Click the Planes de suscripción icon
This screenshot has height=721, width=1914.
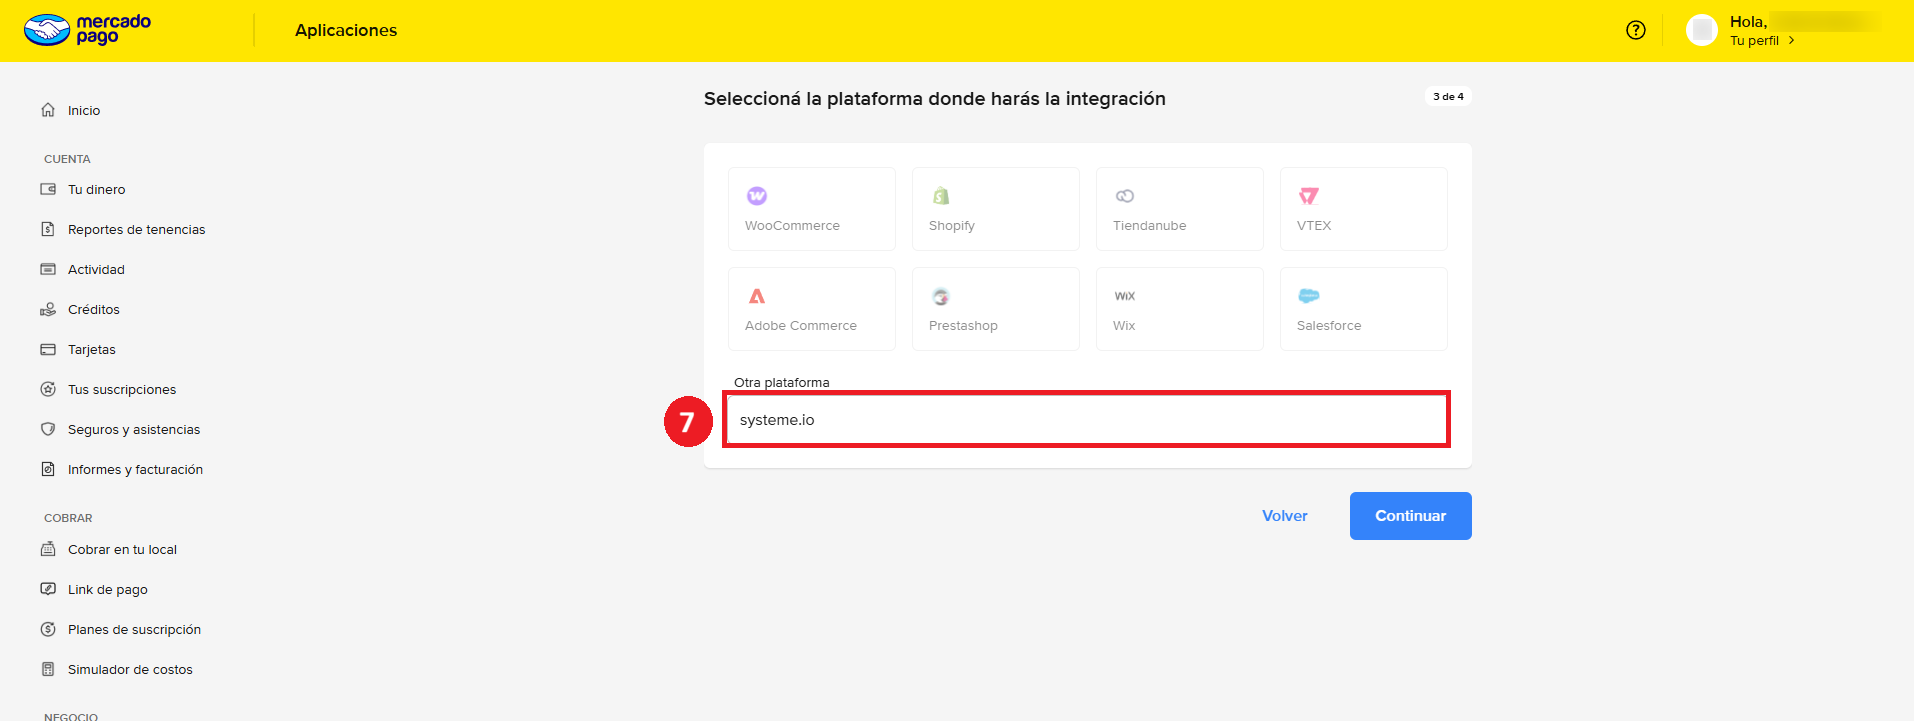click(x=48, y=629)
